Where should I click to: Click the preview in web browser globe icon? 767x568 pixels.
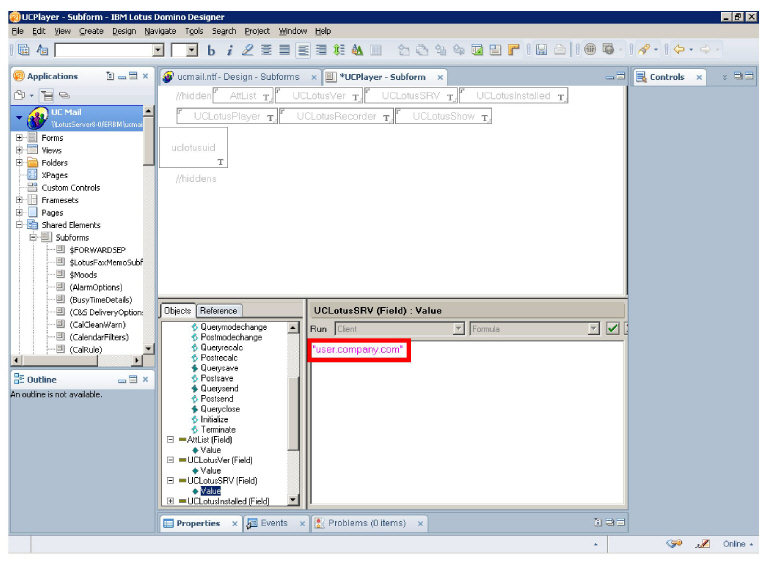click(x=590, y=49)
